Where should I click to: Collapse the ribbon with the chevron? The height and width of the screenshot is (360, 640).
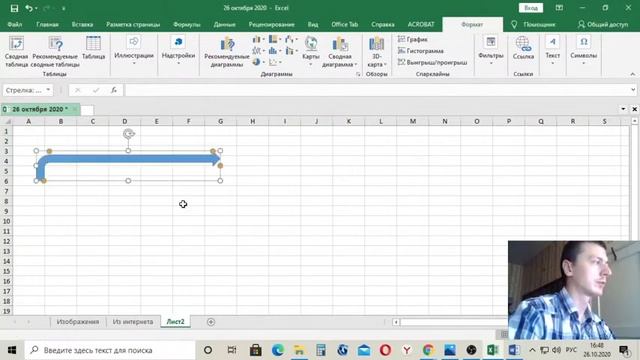[633, 74]
